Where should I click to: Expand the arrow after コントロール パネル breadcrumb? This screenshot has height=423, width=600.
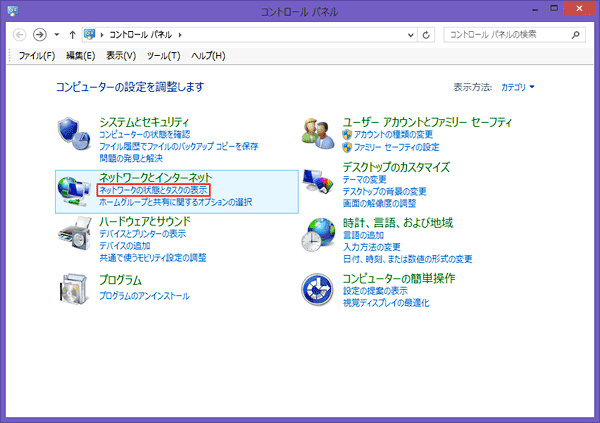tap(180, 35)
